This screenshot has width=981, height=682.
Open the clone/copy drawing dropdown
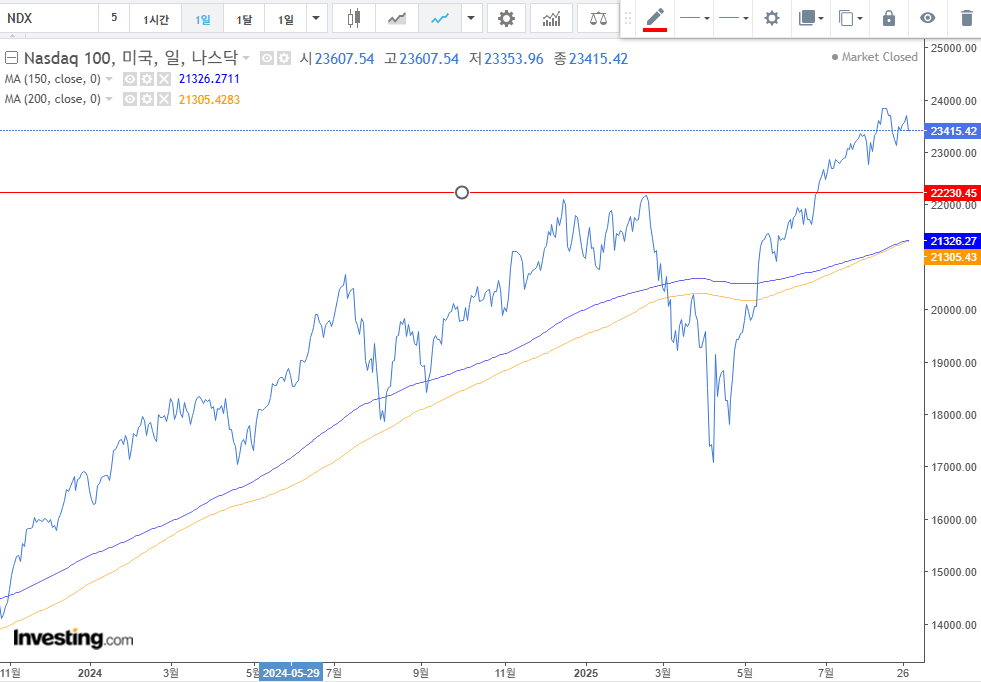pos(850,18)
